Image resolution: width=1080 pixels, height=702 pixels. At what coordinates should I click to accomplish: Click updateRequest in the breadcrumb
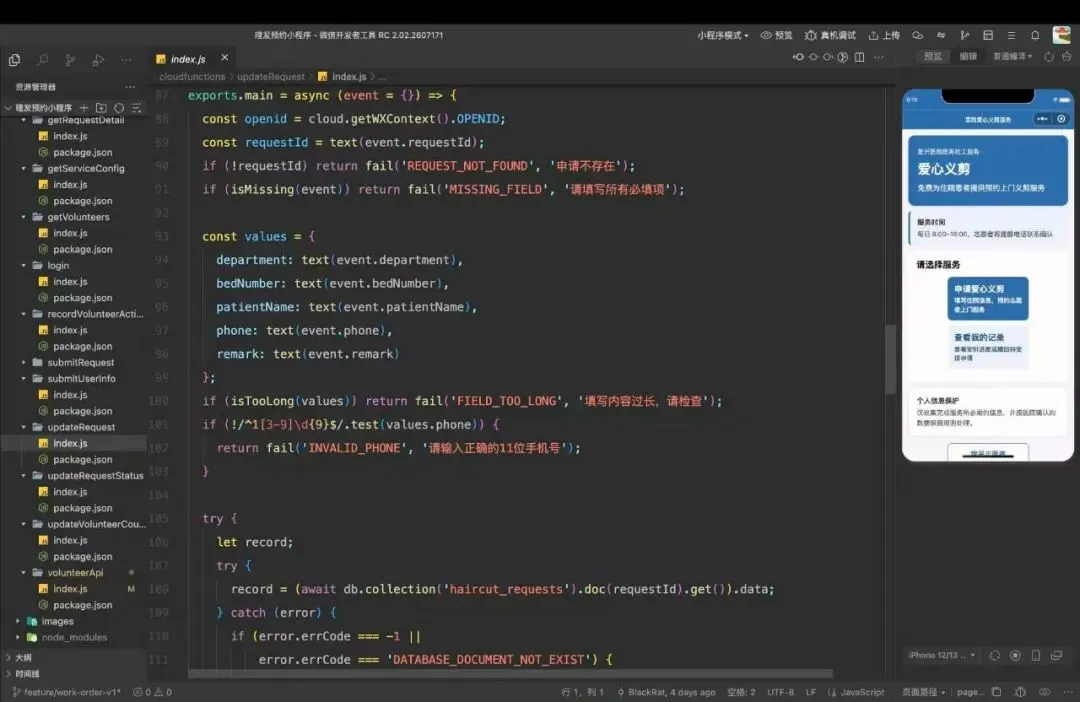click(x=271, y=76)
